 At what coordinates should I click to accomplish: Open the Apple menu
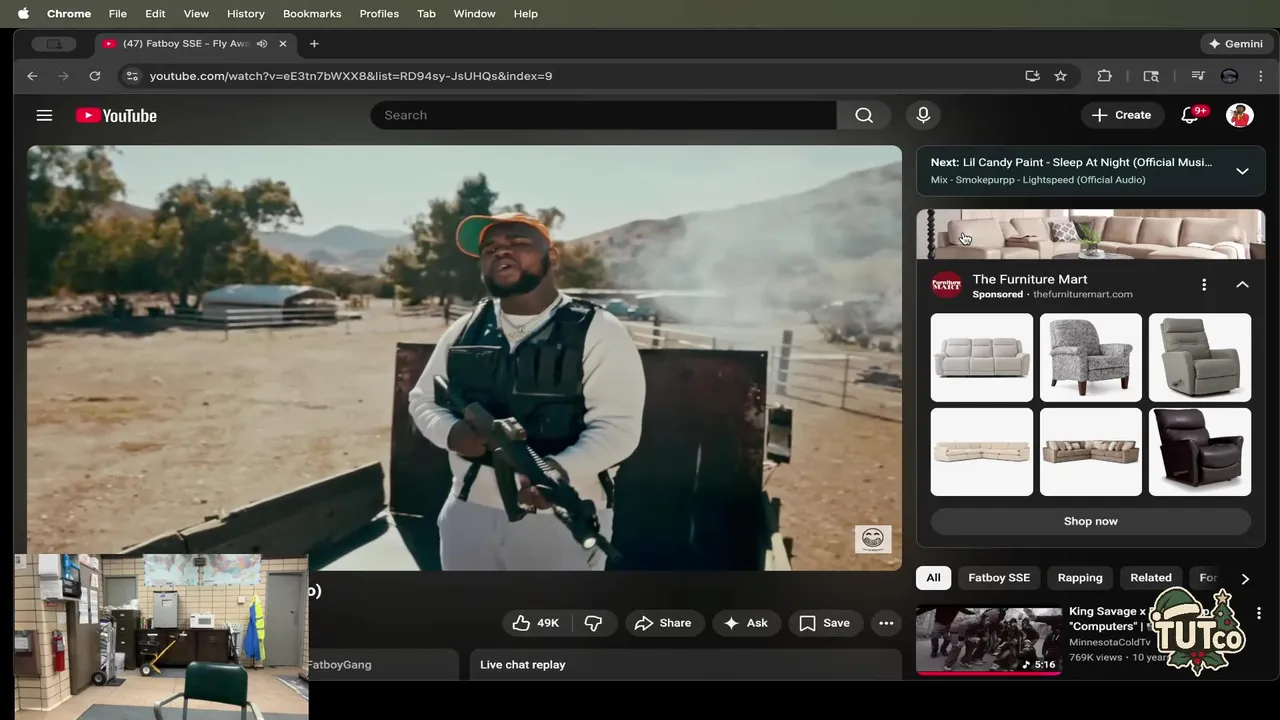pos(23,13)
